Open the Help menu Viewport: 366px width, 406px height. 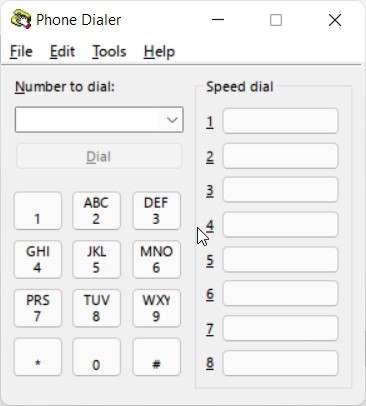[x=159, y=52]
